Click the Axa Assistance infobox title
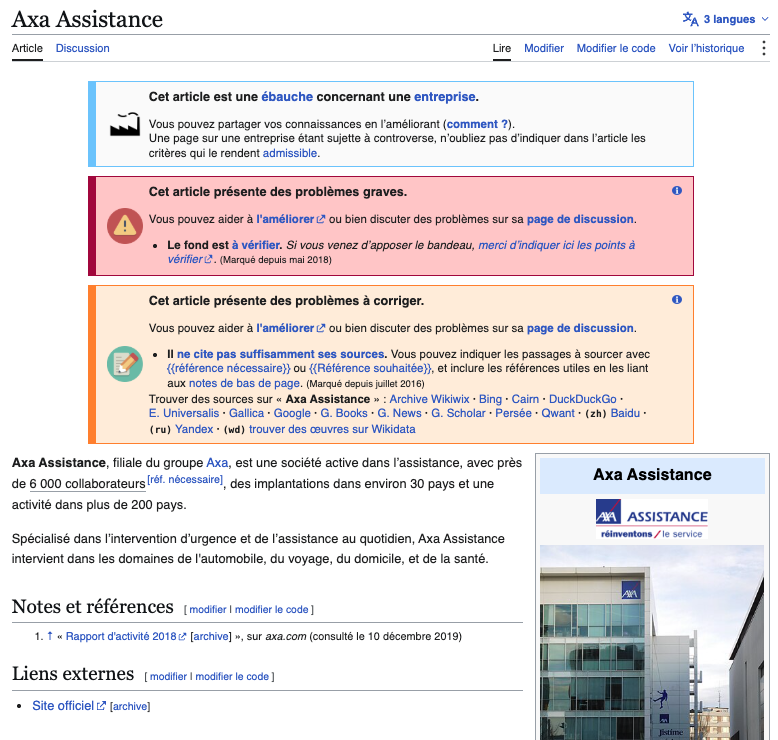 click(652, 474)
